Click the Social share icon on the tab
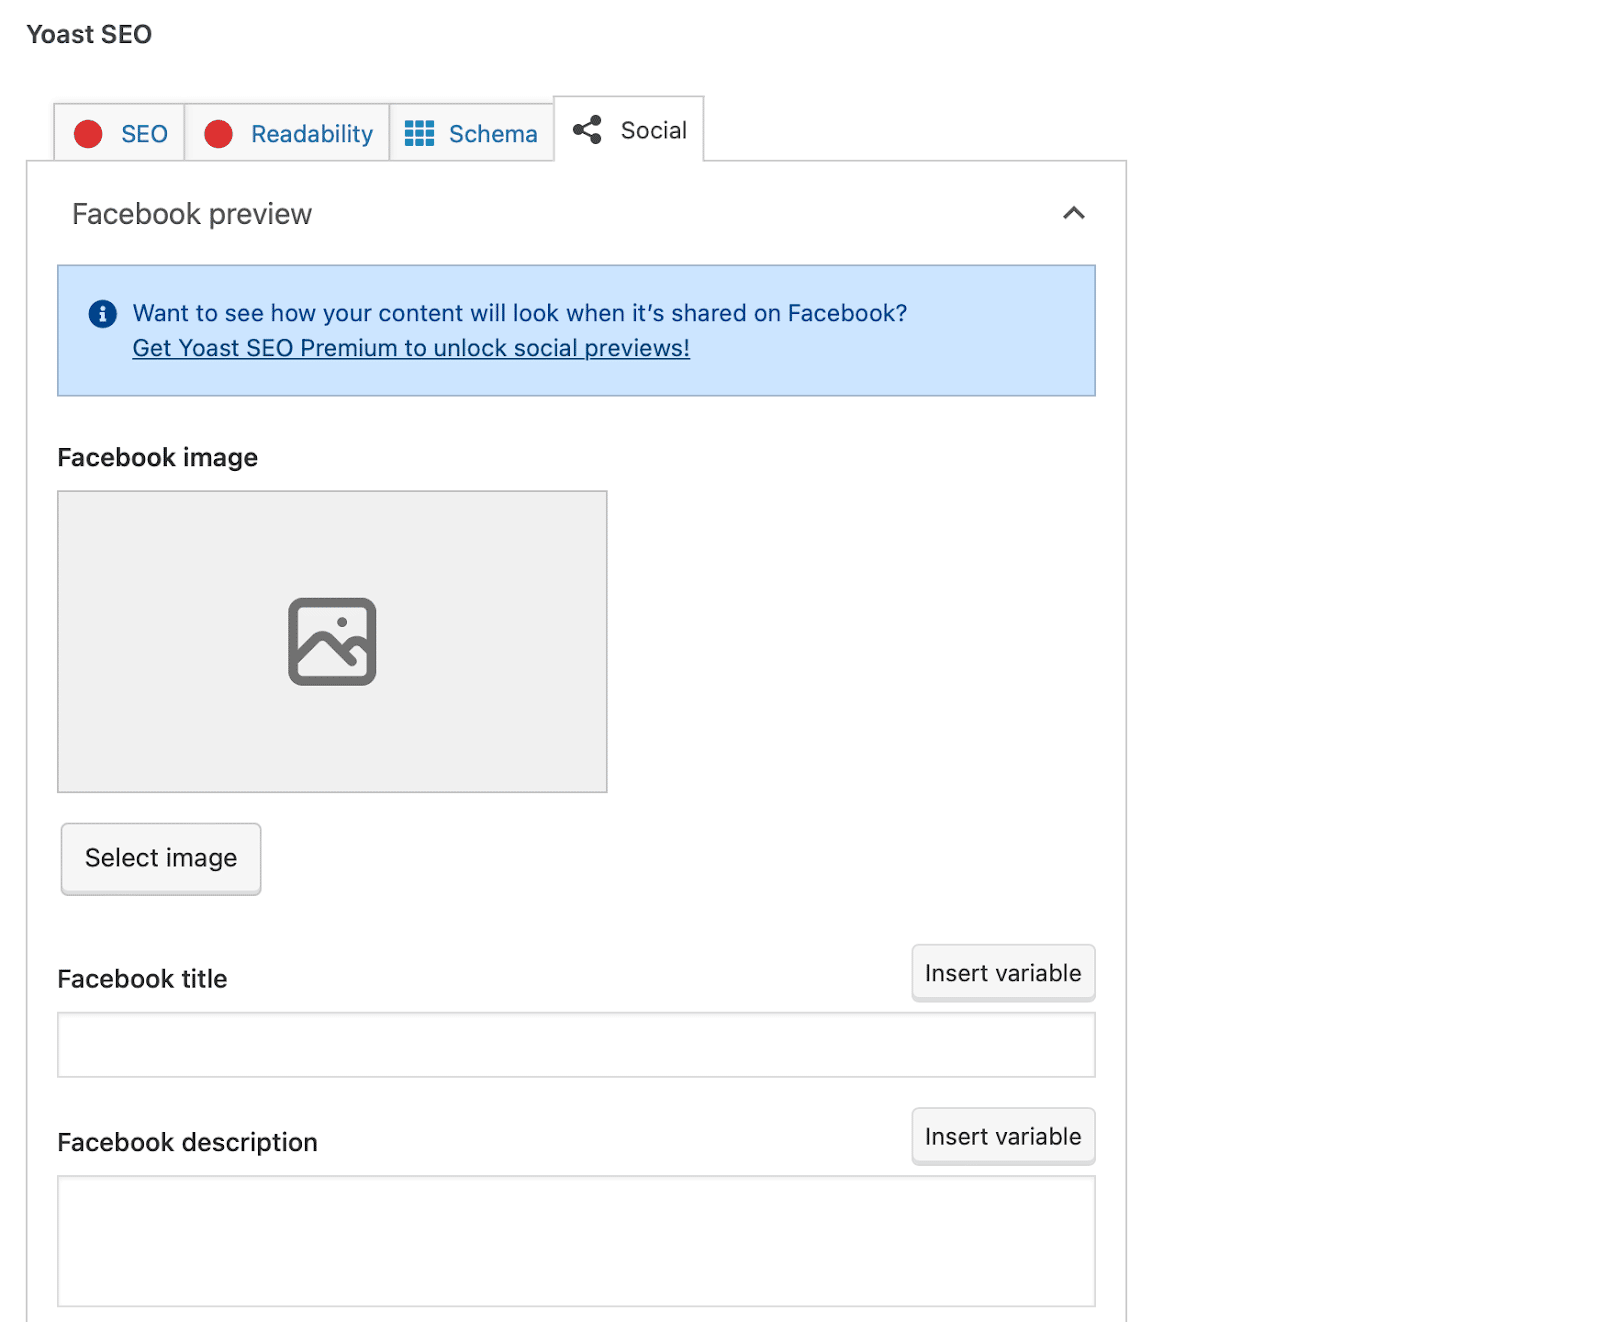The width and height of the screenshot is (1600, 1322). click(x=587, y=129)
